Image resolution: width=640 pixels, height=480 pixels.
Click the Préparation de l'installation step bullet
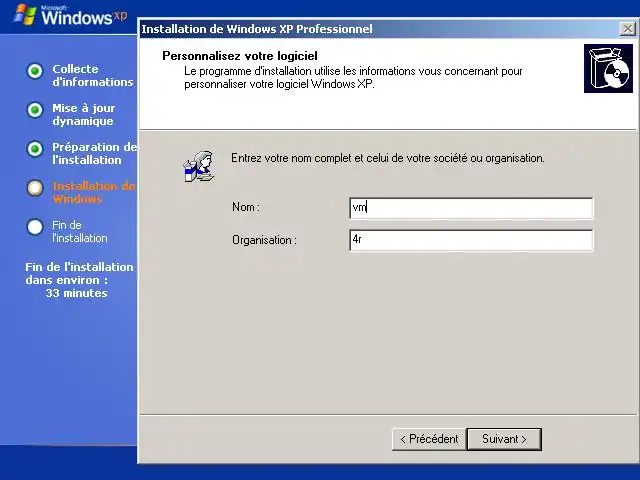[x=35, y=149]
